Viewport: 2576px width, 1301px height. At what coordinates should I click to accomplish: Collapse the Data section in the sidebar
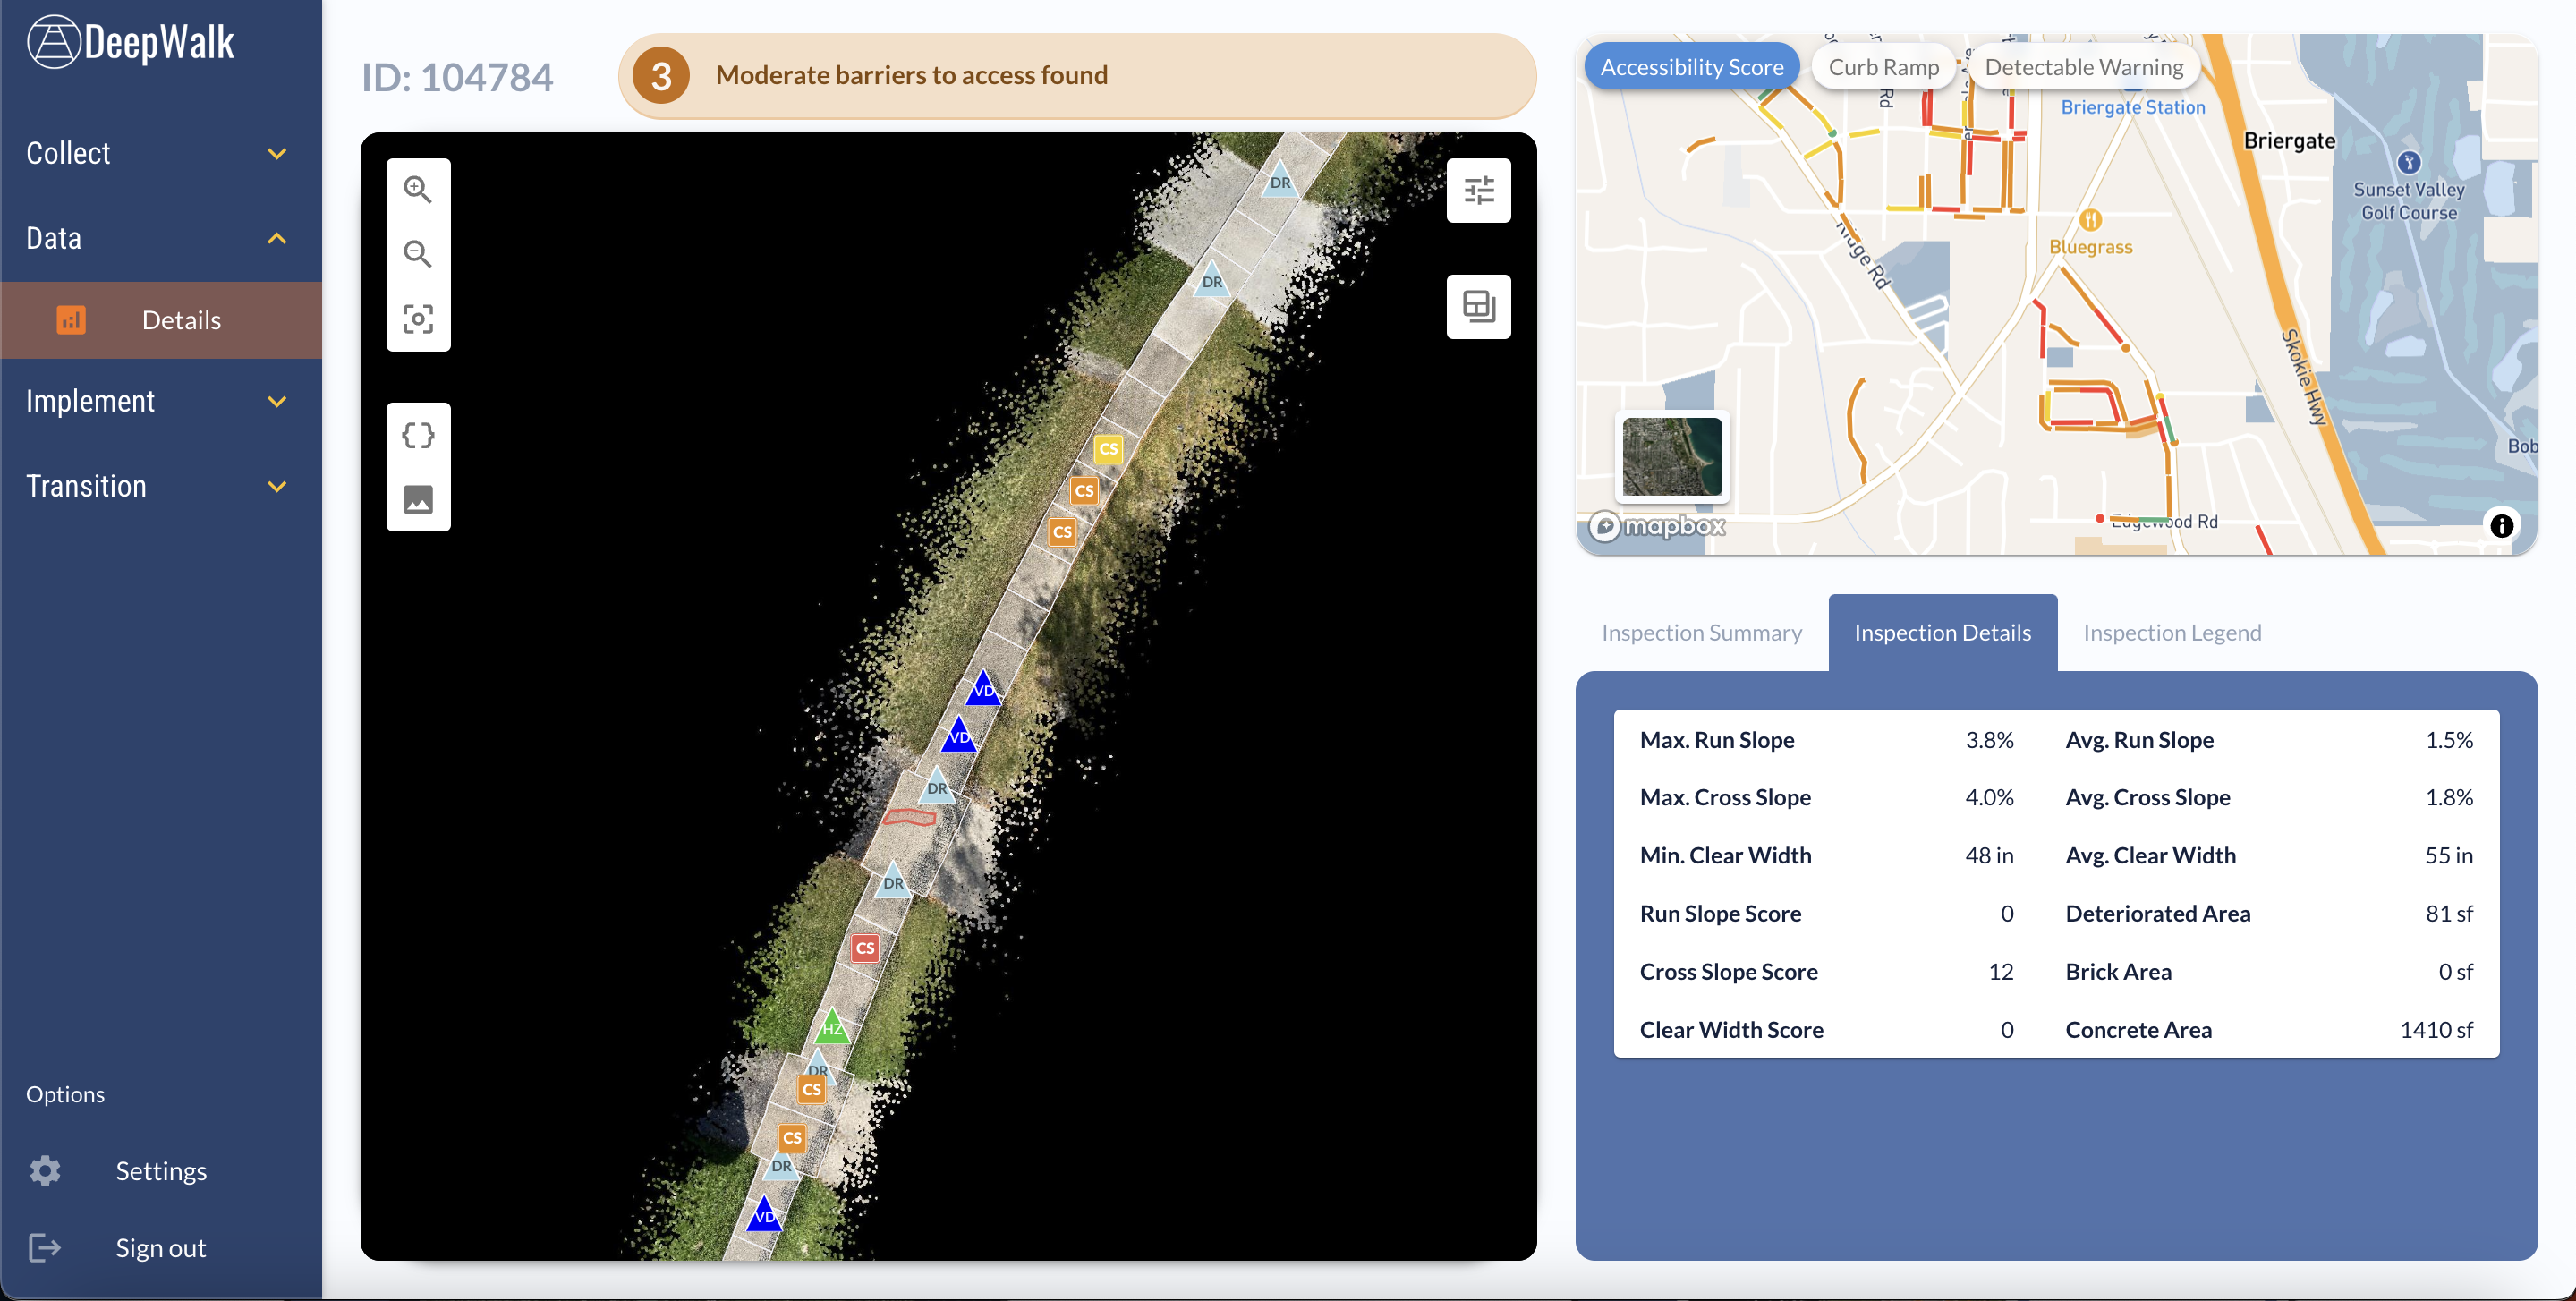click(x=160, y=238)
